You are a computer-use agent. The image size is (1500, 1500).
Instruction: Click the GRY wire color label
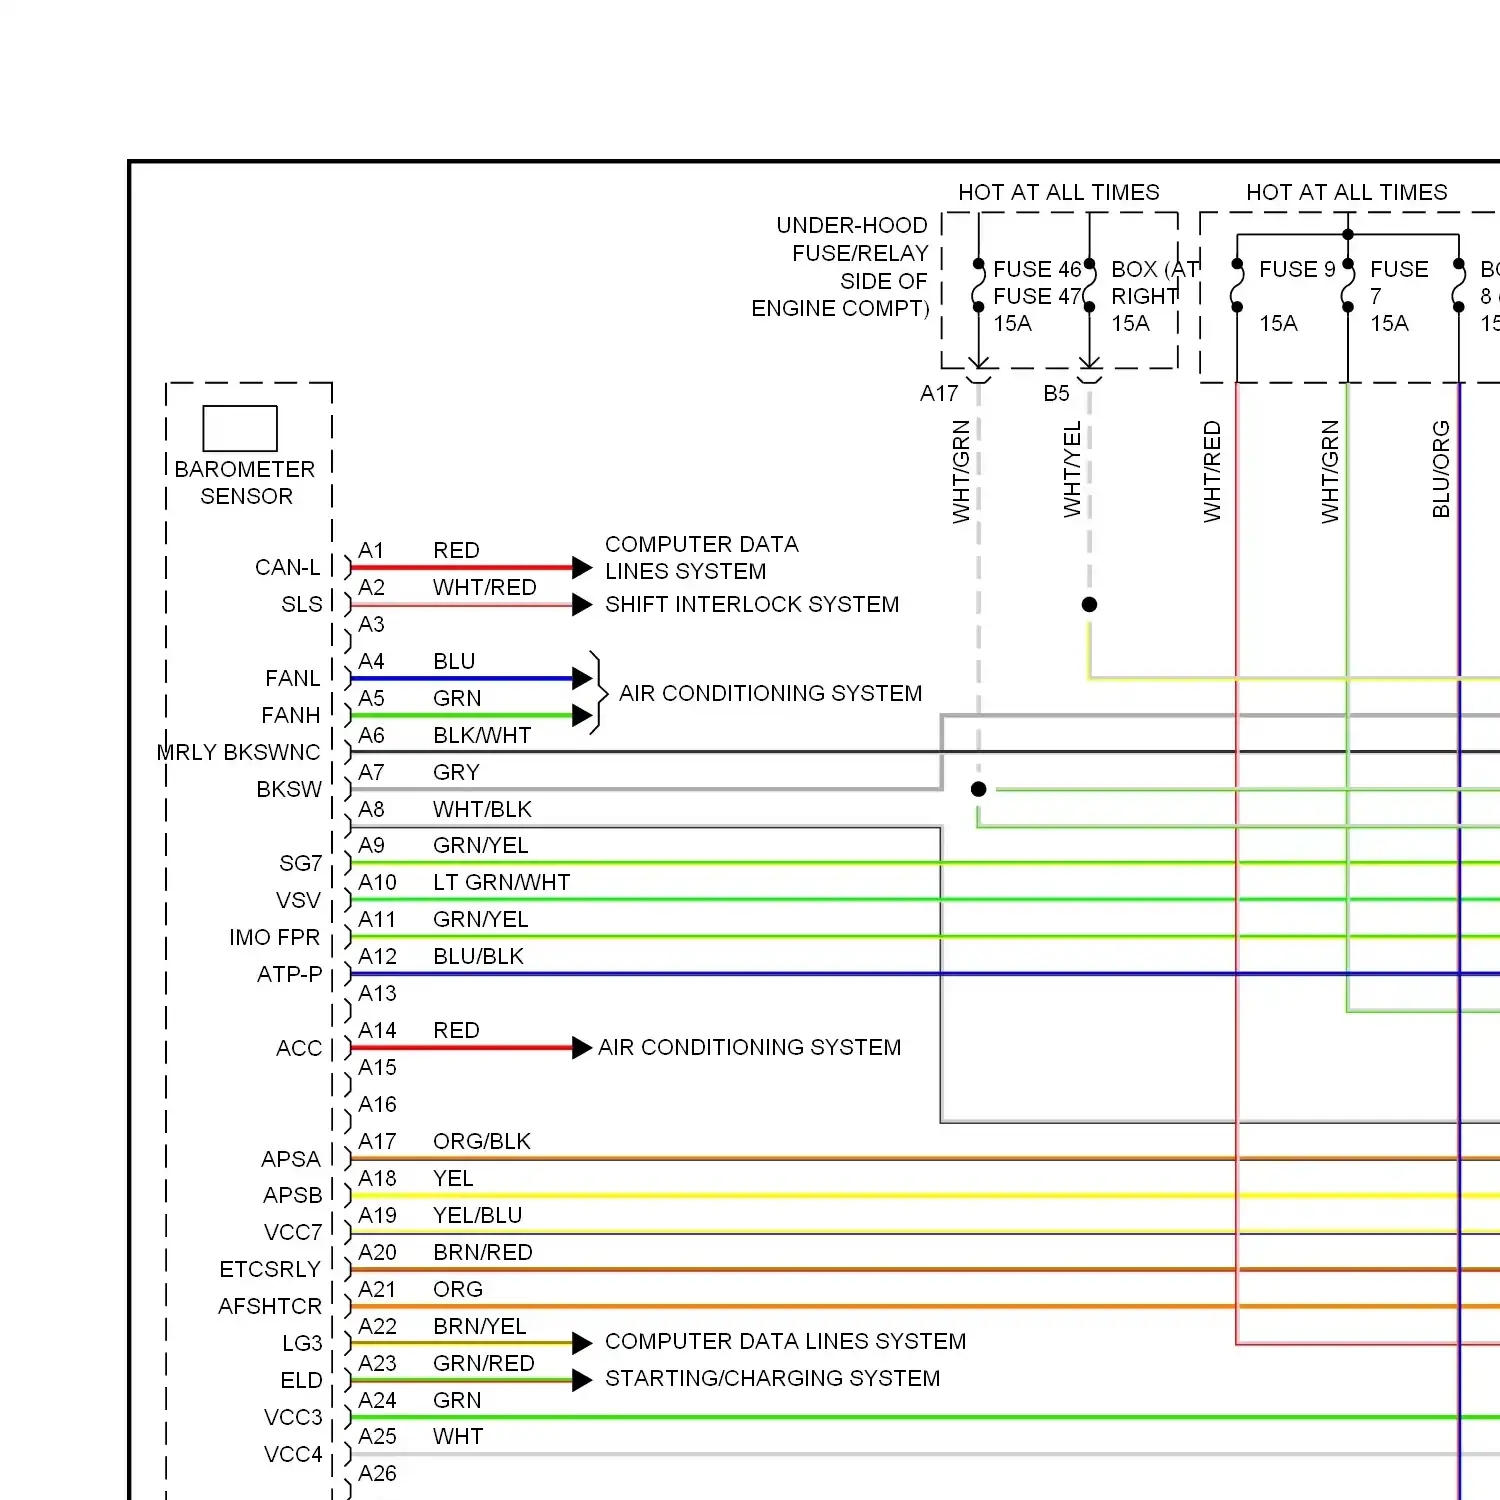(456, 773)
